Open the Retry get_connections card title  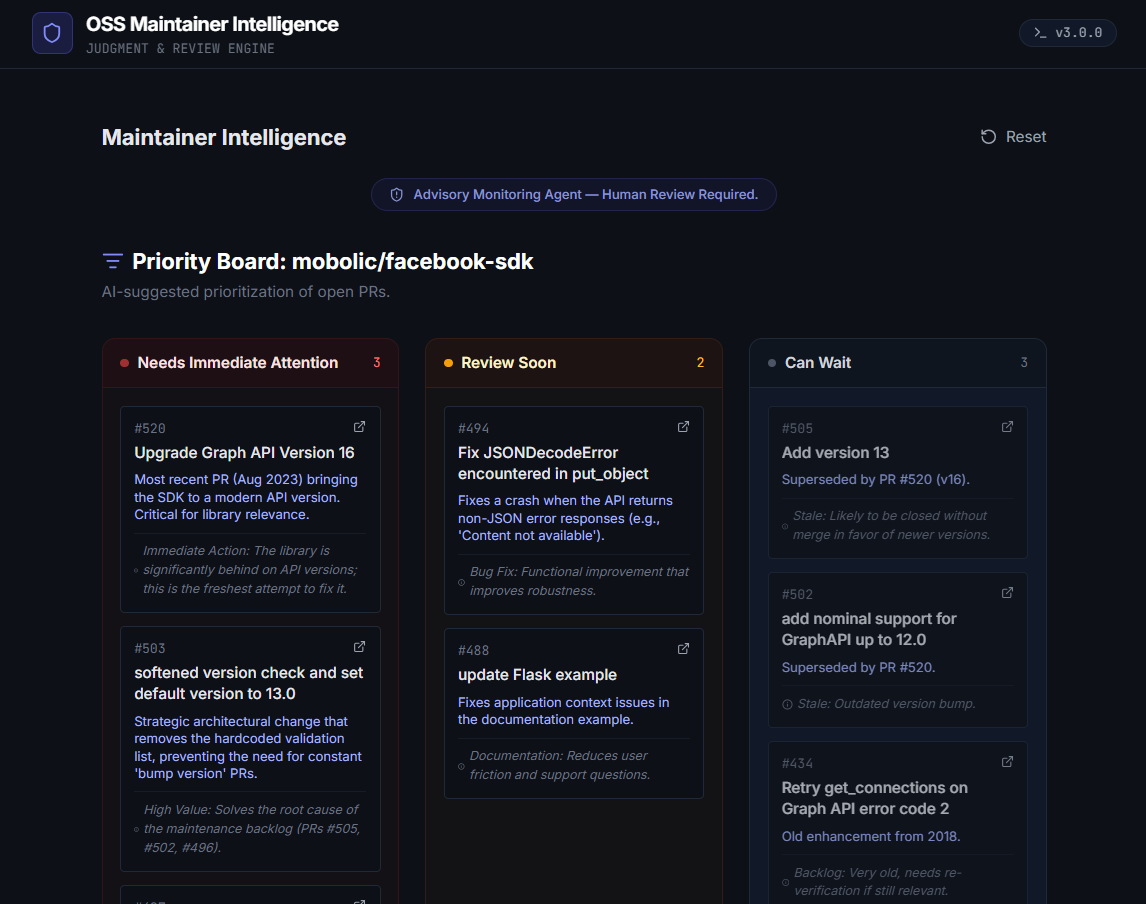(874, 798)
